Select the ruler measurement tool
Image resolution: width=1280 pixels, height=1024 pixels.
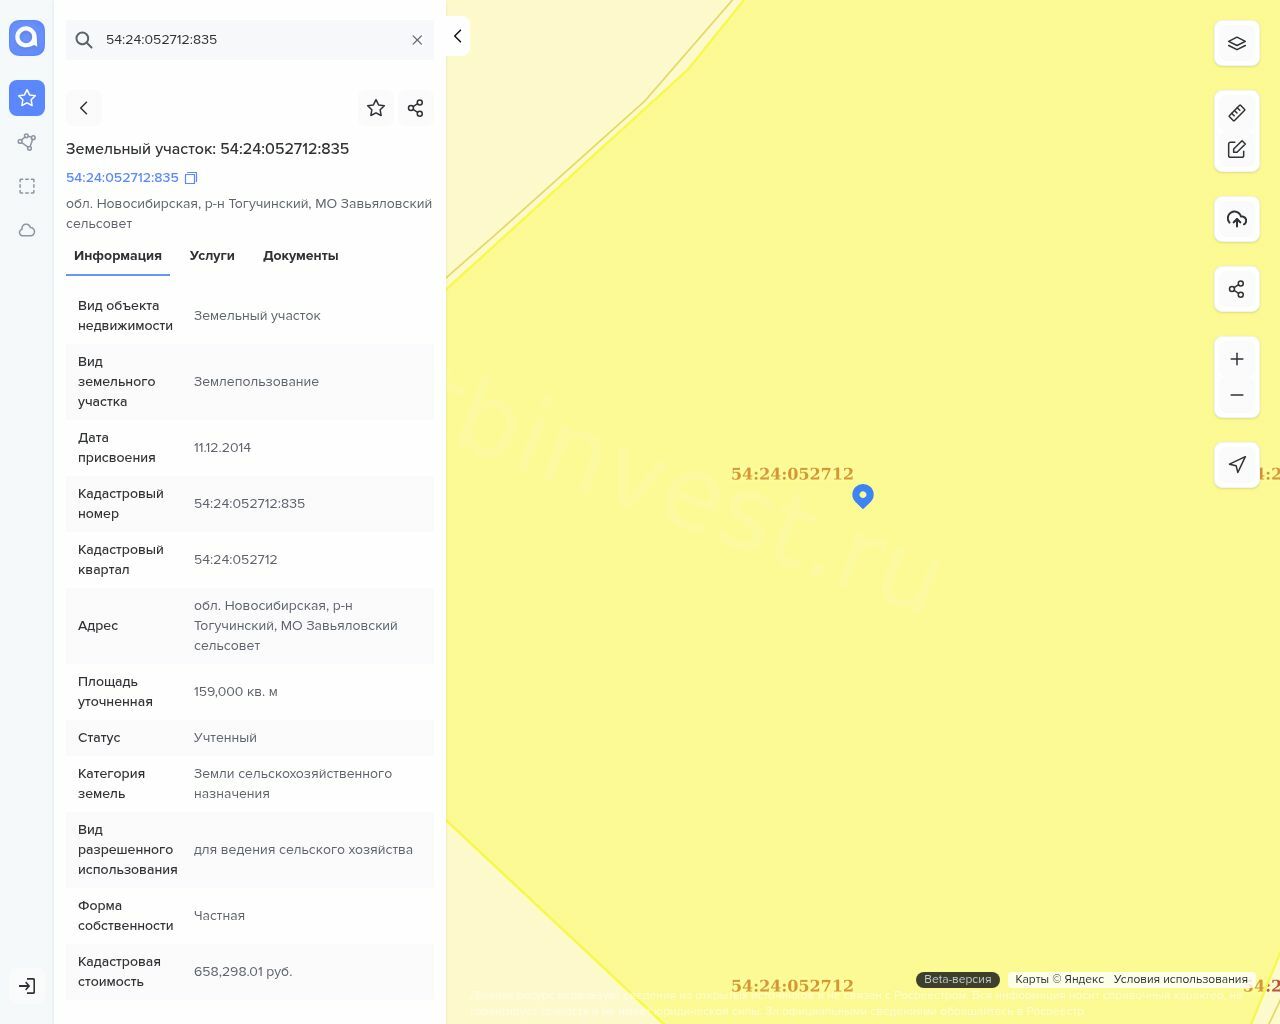pyautogui.click(x=1237, y=113)
